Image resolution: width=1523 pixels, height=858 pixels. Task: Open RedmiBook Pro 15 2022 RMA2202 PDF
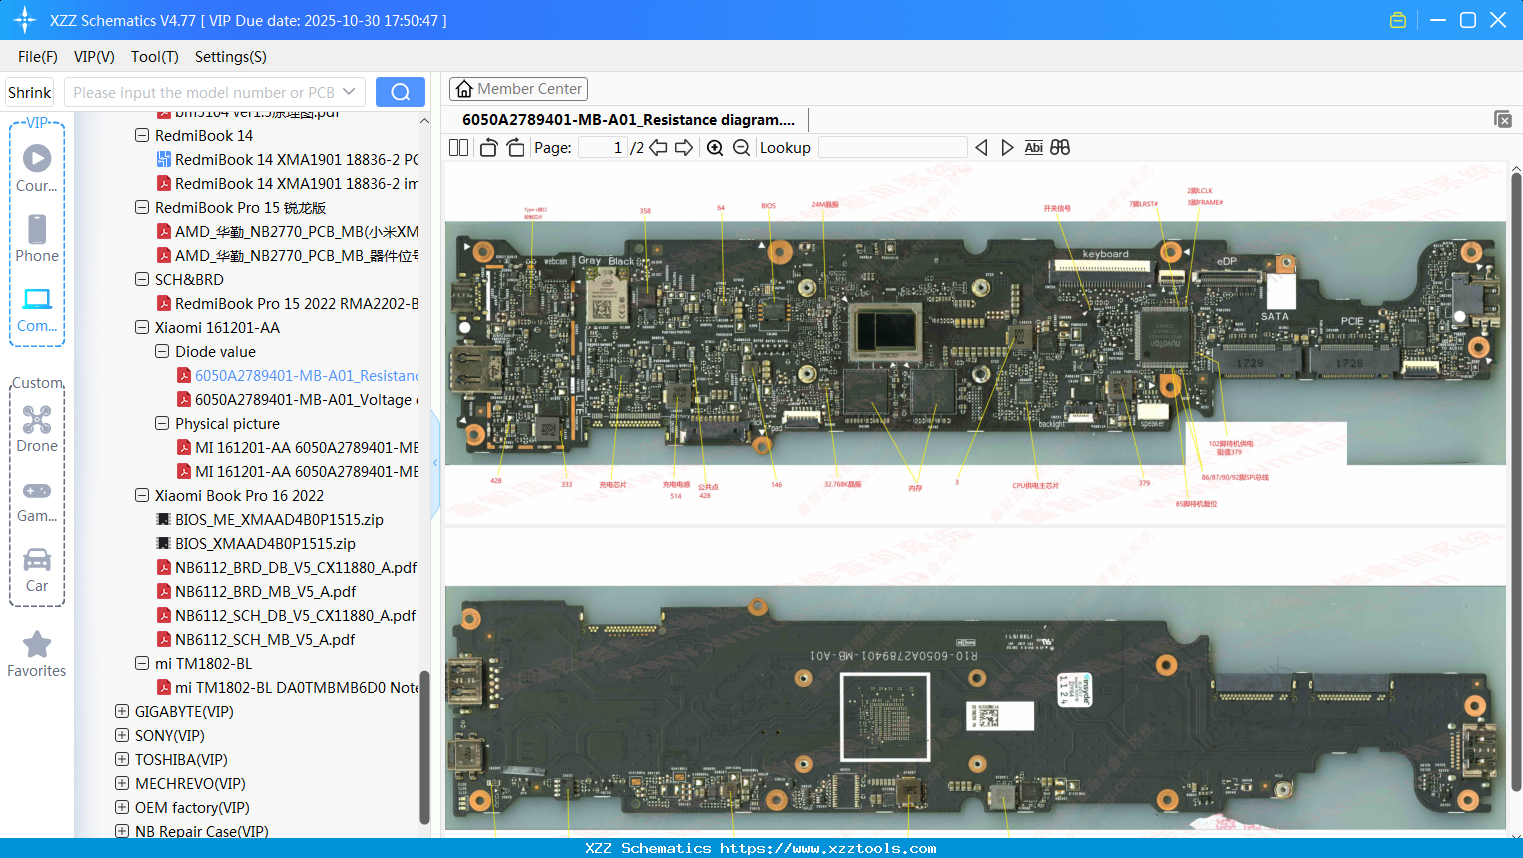pyautogui.click(x=288, y=303)
